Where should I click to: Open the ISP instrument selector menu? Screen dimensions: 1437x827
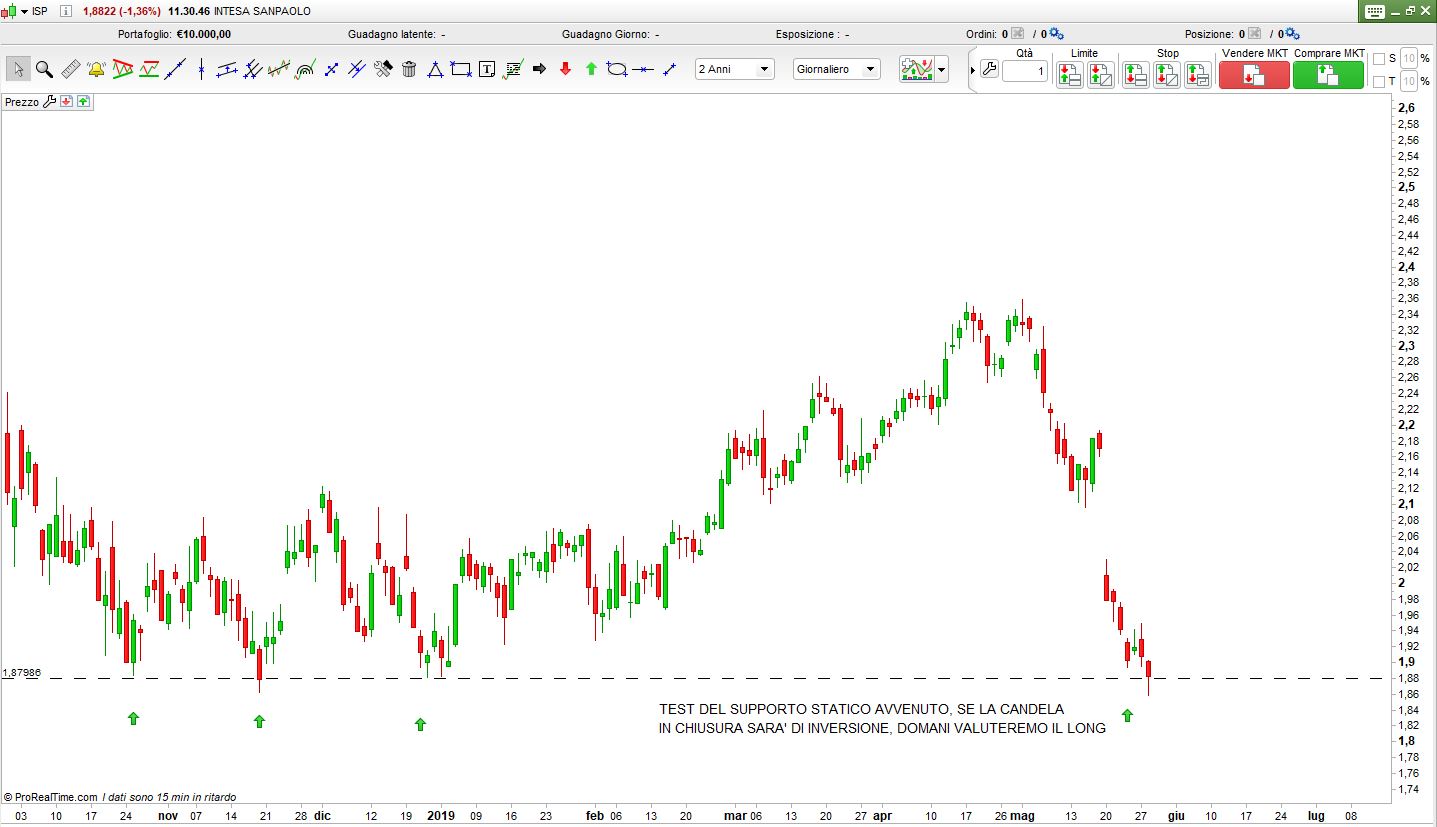pos(24,11)
